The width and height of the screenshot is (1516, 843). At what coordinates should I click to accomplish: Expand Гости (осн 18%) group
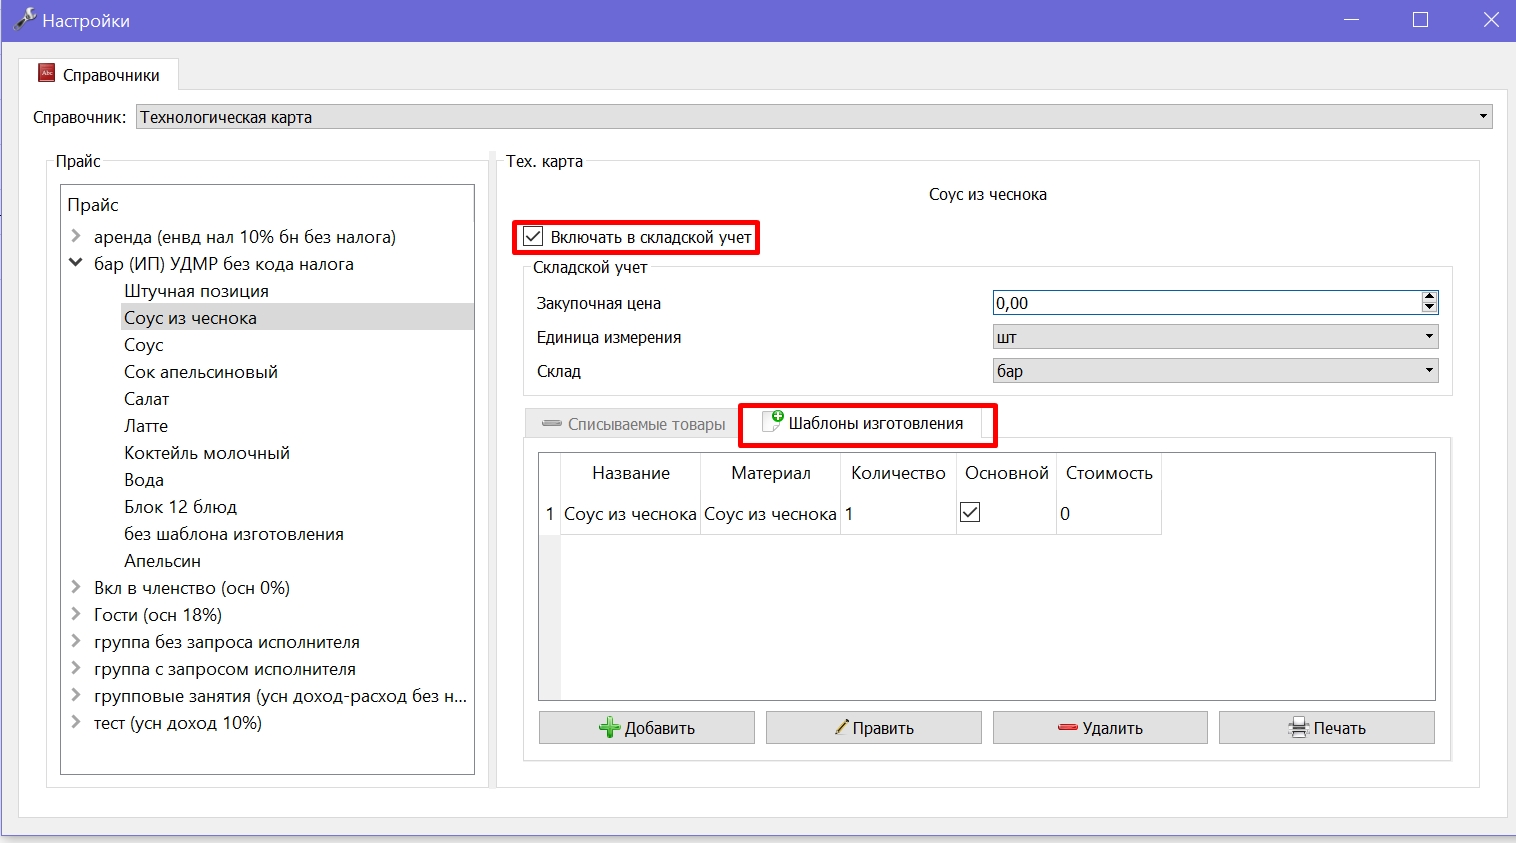point(76,614)
